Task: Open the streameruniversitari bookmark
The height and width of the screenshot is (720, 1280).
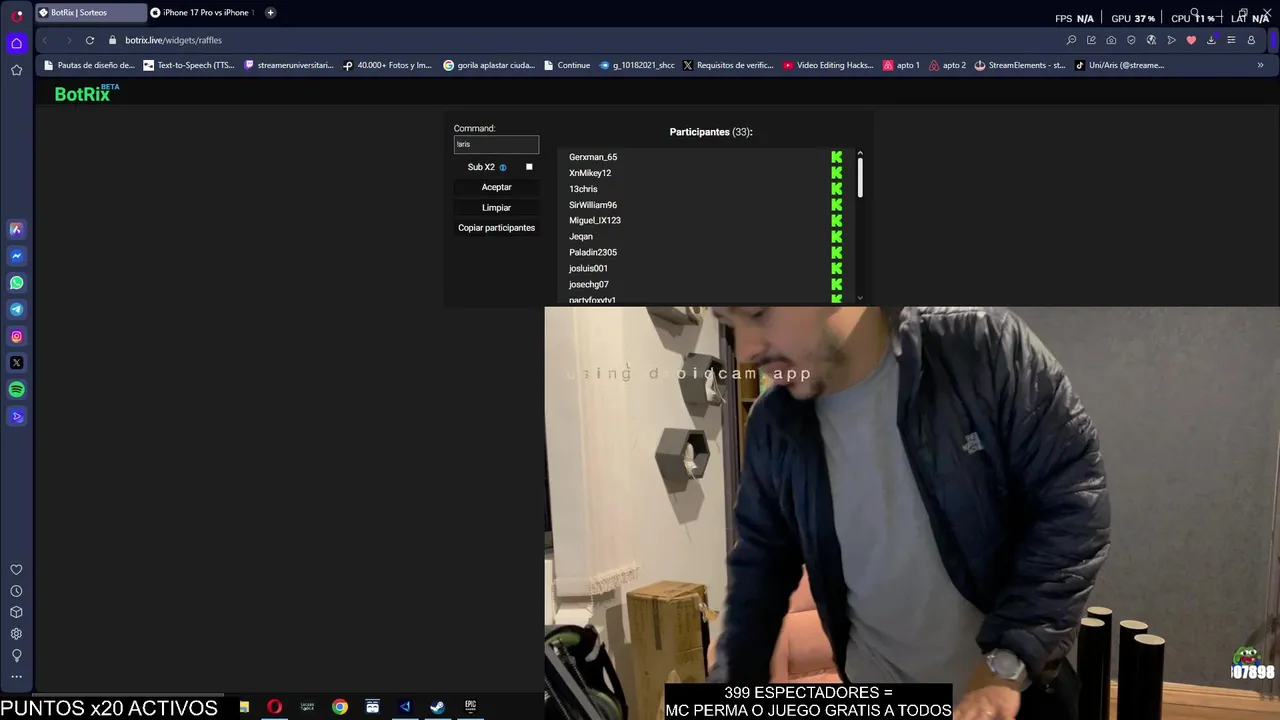Action: 289,65
